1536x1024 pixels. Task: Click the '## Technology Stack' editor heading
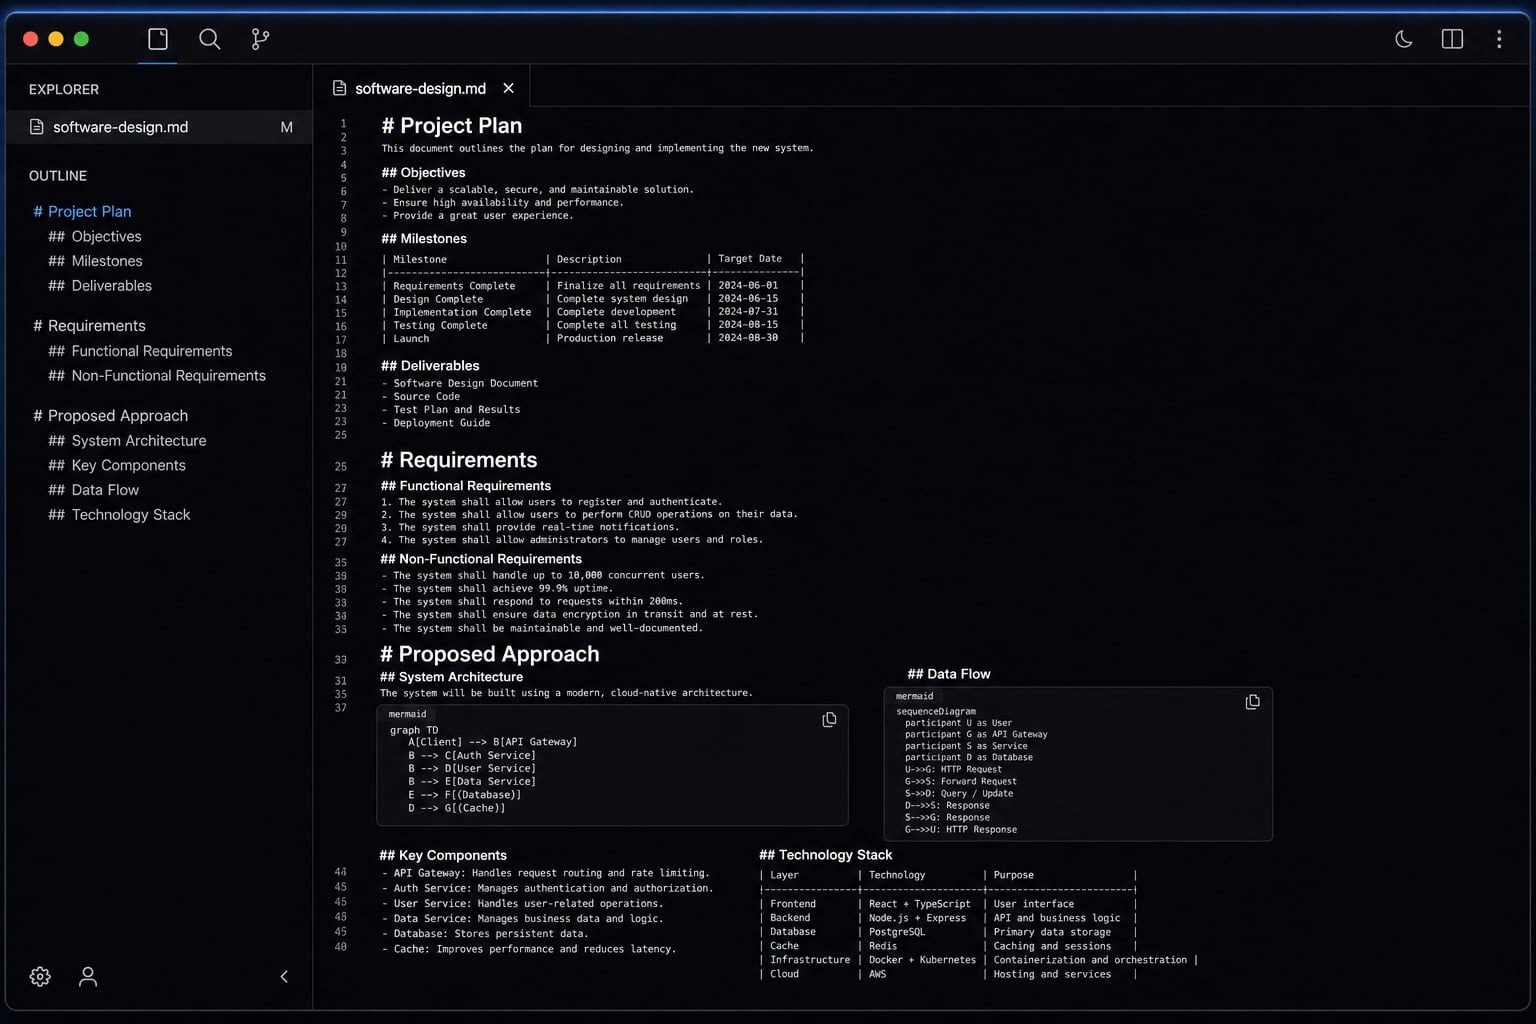tap(826, 855)
